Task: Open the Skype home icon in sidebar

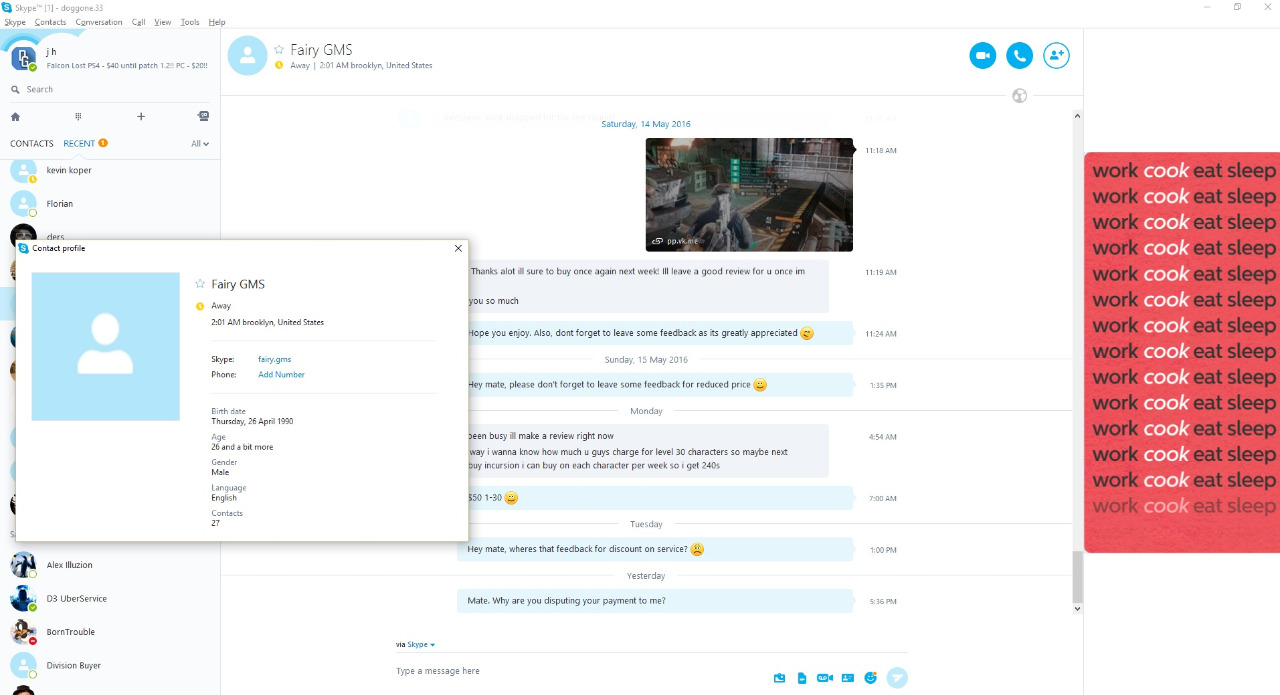Action: click(x=15, y=116)
